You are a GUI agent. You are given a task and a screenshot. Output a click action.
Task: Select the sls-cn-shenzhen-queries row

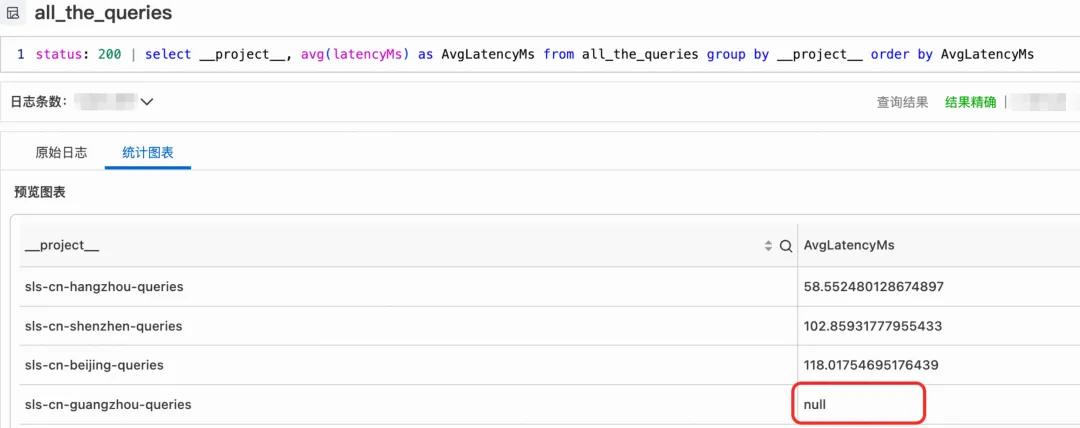coord(104,326)
